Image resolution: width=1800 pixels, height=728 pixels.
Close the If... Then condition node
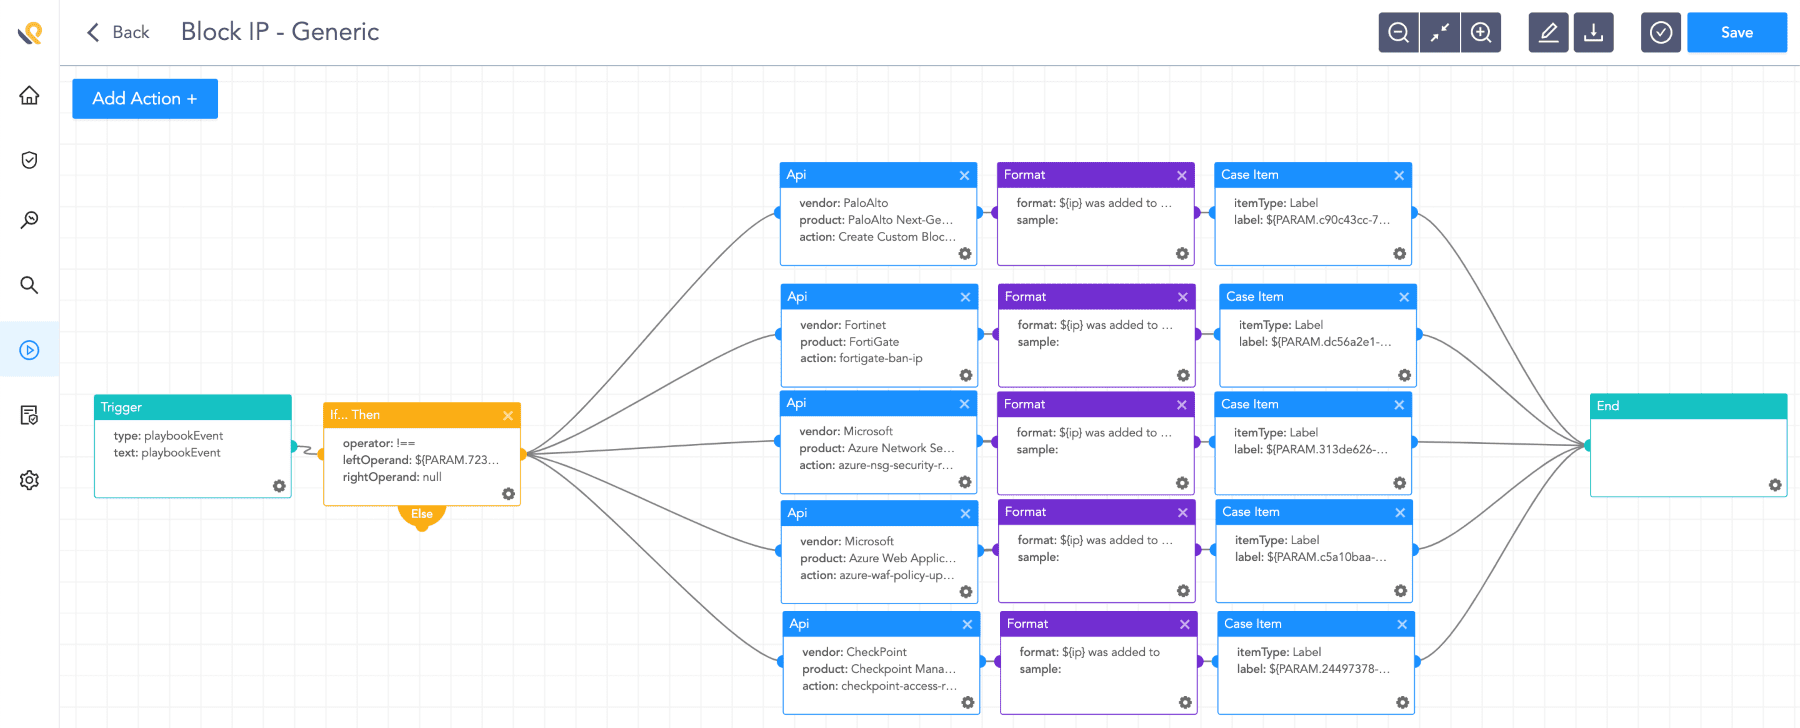pyautogui.click(x=508, y=415)
